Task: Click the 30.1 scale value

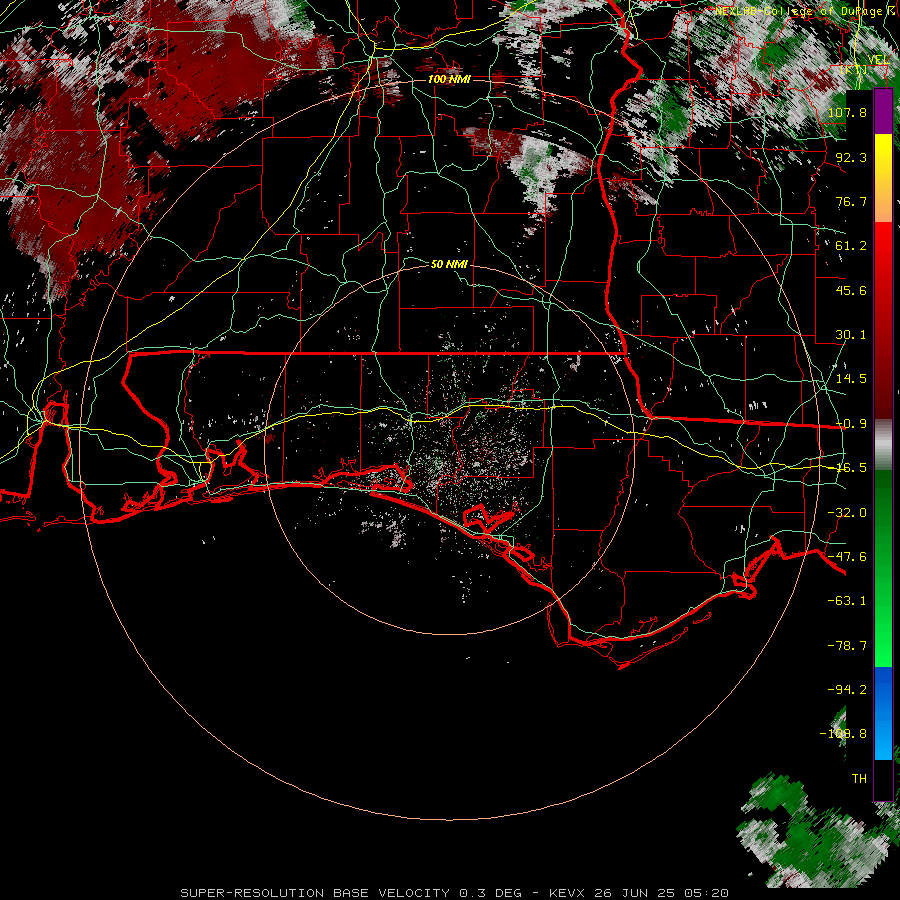Action: (851, 335)
